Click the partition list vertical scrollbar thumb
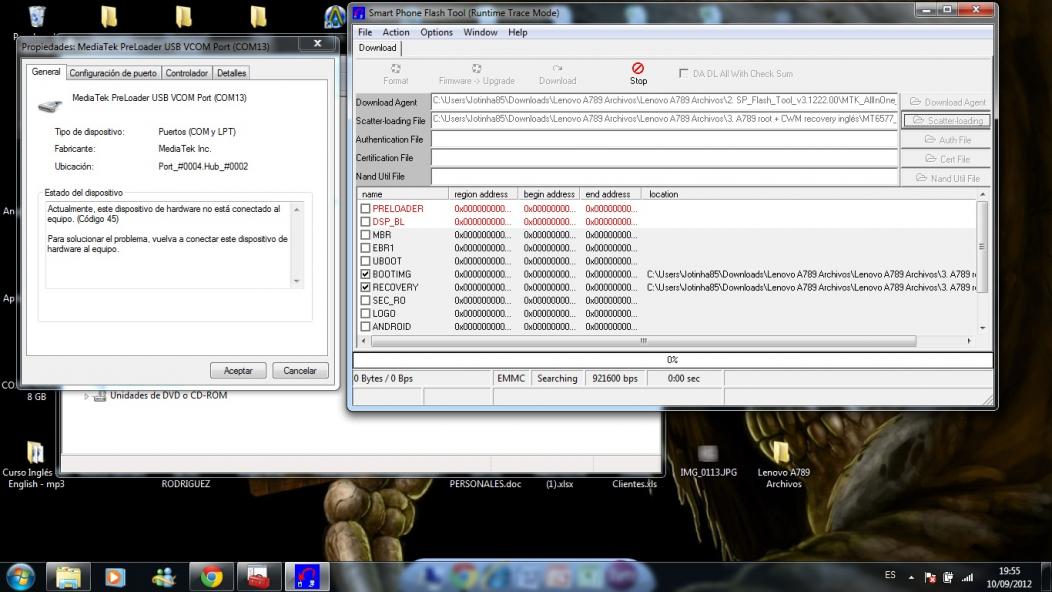The width and height of the screenshot is (1052, 592). tap(982, 246)
